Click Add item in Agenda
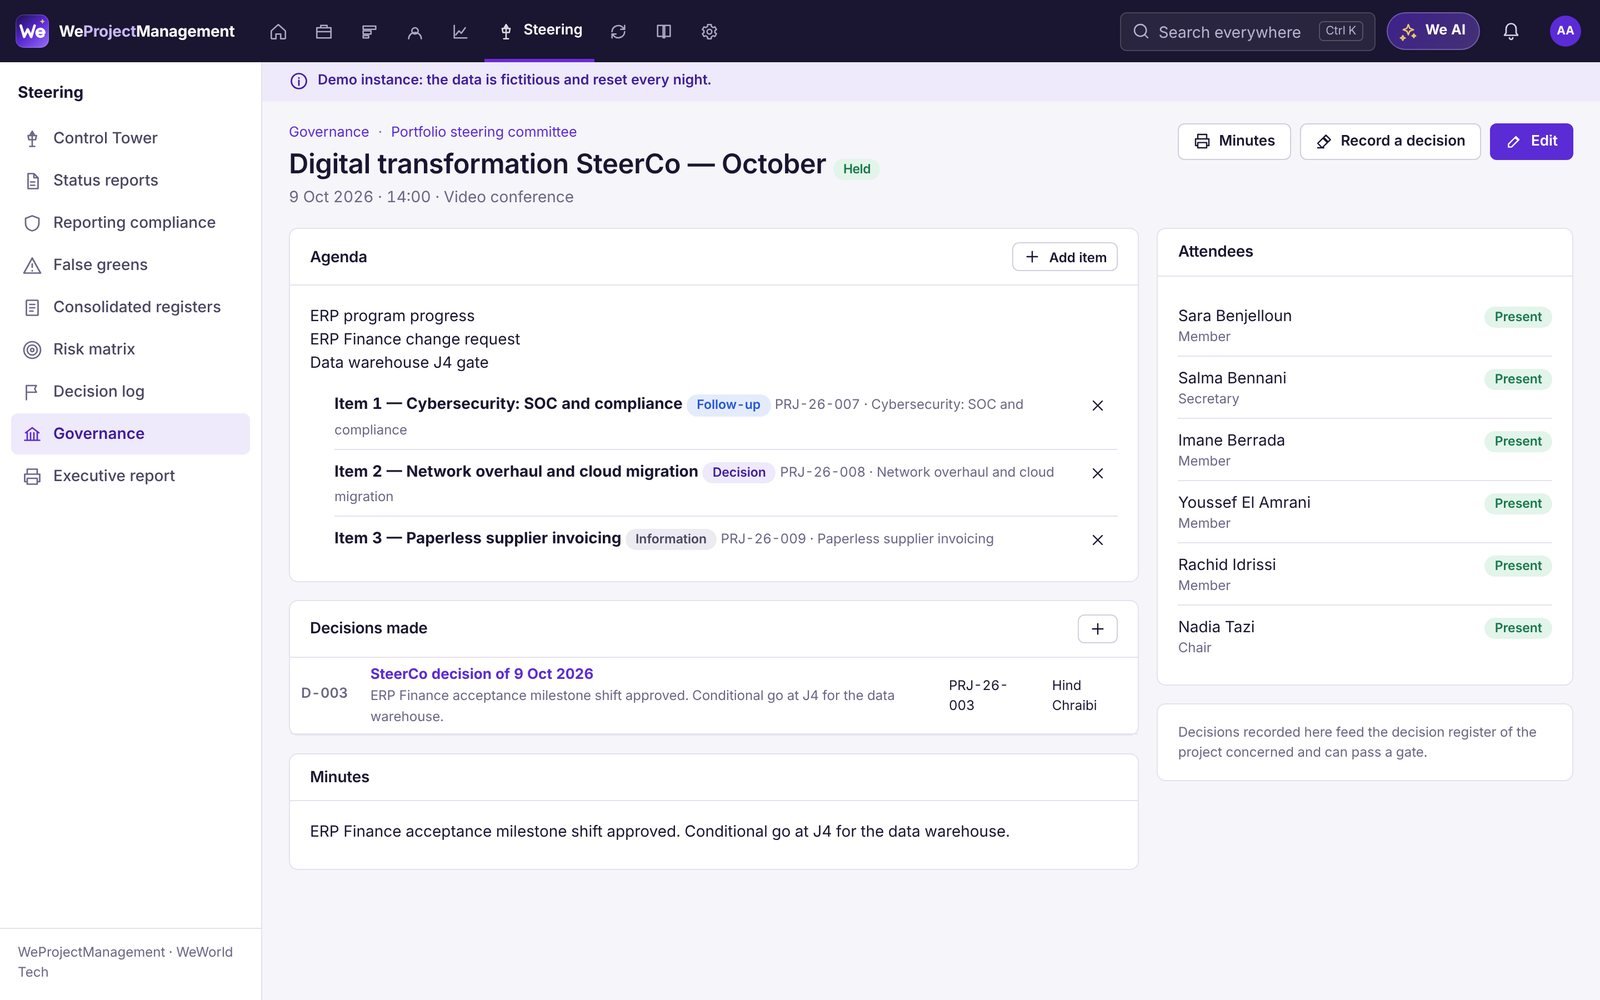The image size is (1600, 1000). tap(1065, 257)
